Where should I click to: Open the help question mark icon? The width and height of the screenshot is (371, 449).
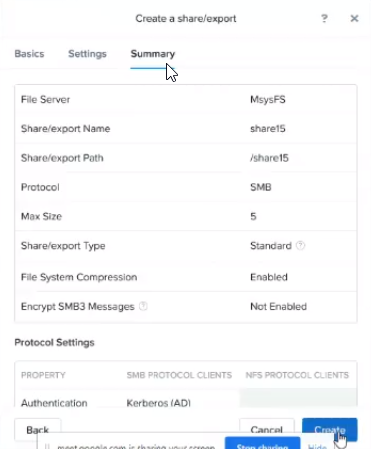click(324, 18)
